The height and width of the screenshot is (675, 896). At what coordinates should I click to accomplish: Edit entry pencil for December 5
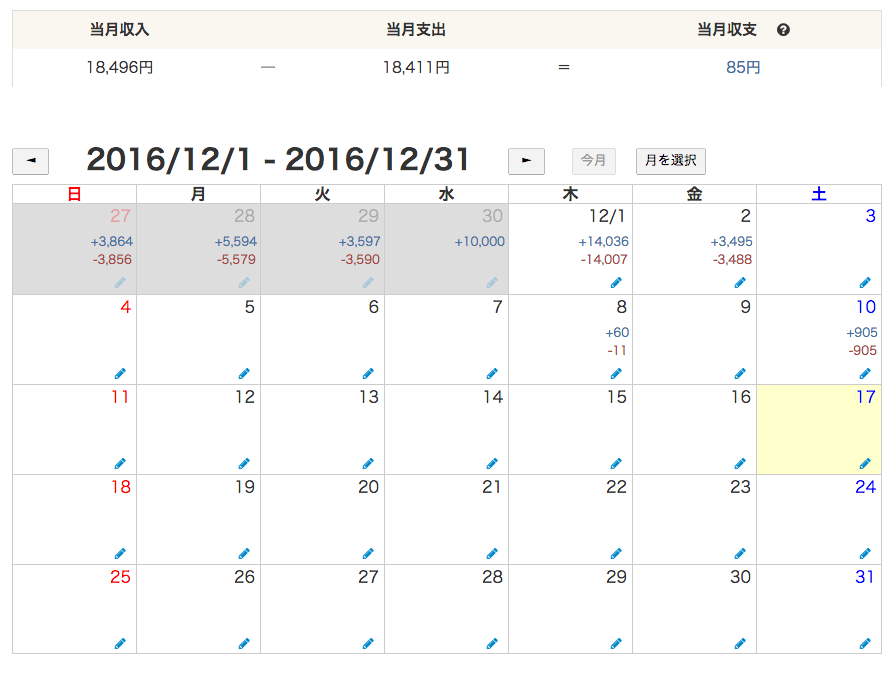pyautogui.click(x=244, y=374)
